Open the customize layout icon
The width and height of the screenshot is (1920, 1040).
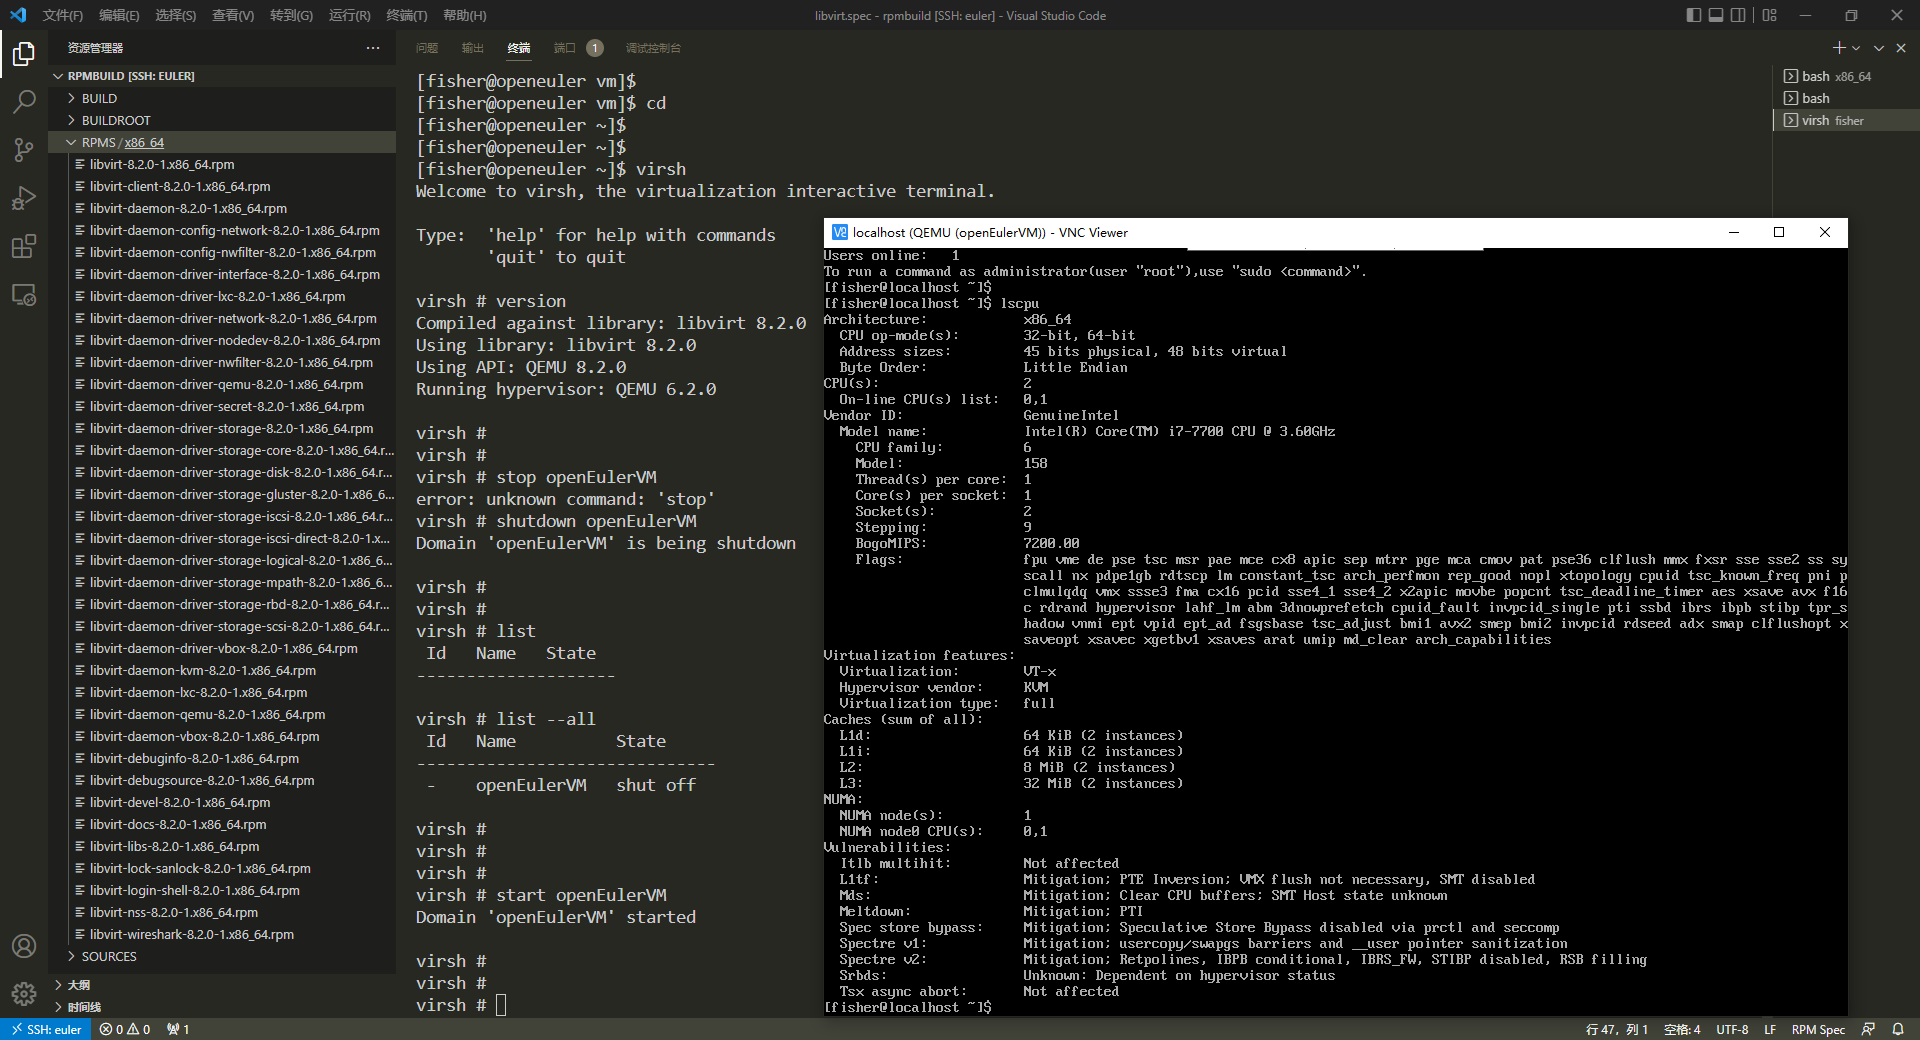point(1770,15)
